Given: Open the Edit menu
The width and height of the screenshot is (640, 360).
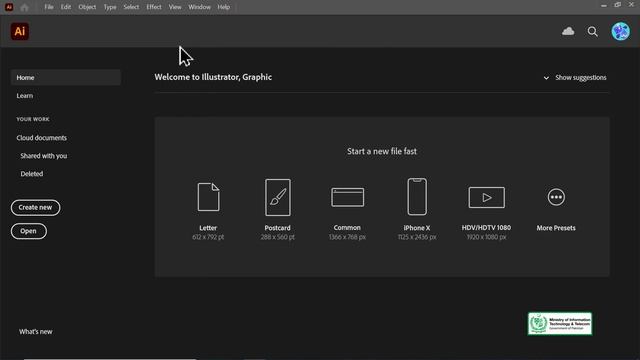Looking at the screenshot, I should tap(66, 7).
